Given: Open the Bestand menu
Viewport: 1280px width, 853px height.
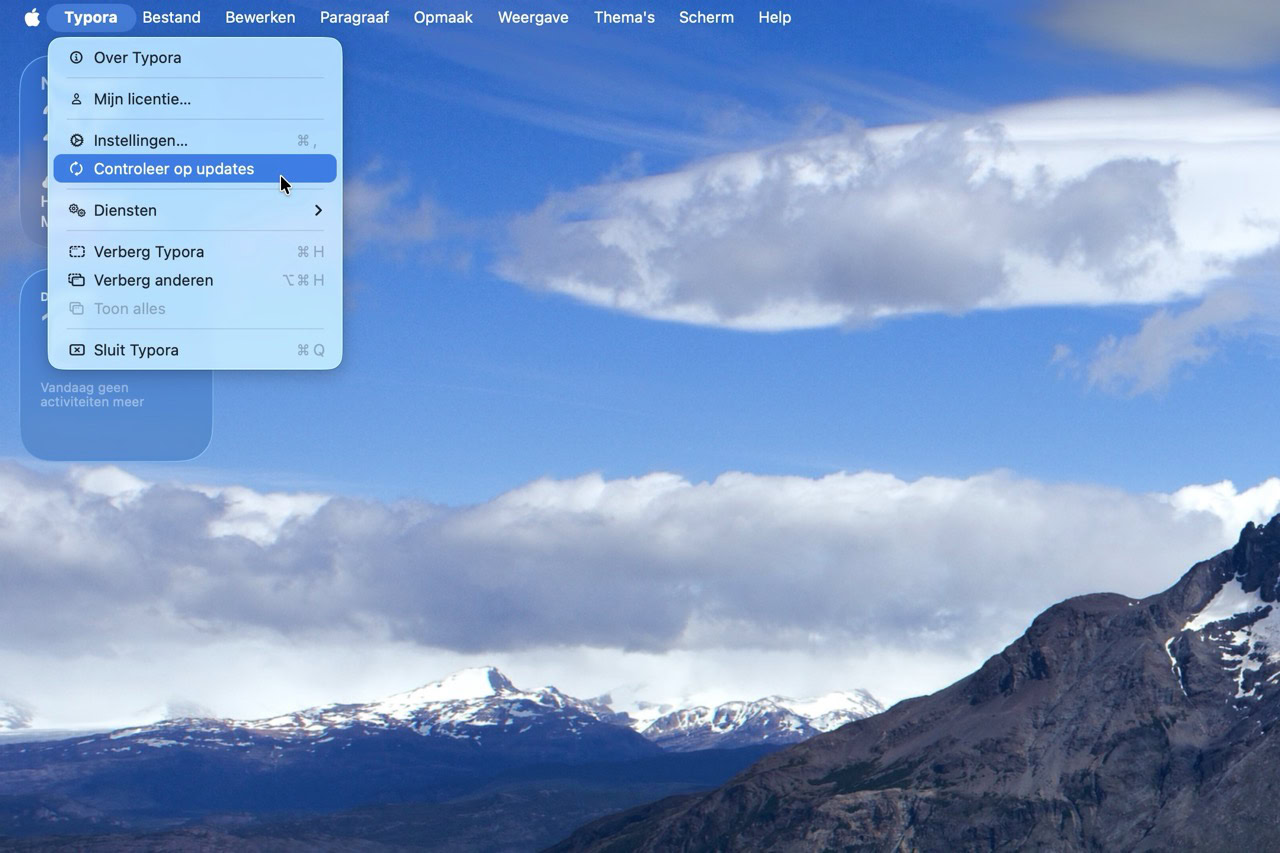Looking at the screenshot, I should coord(171,17).
